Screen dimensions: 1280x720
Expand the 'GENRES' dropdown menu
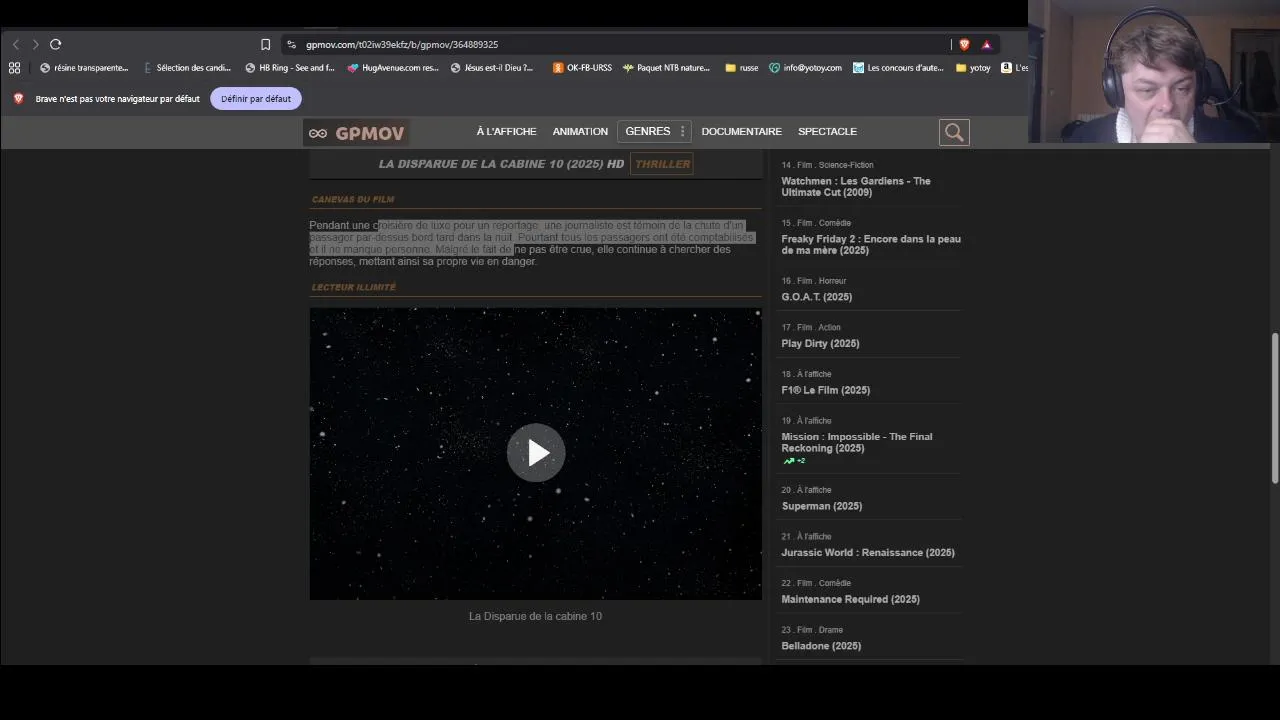click(x=655, y=132)
